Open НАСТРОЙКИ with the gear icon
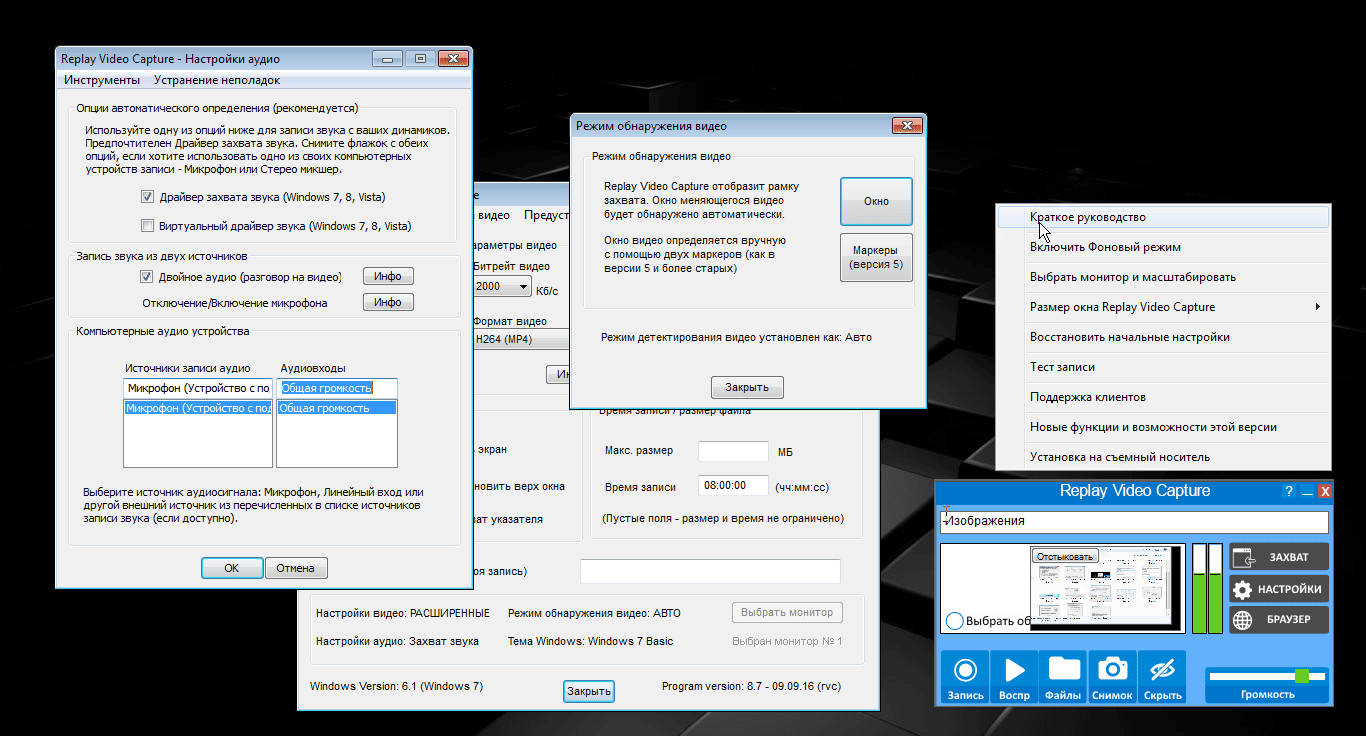 point(1279,589)
